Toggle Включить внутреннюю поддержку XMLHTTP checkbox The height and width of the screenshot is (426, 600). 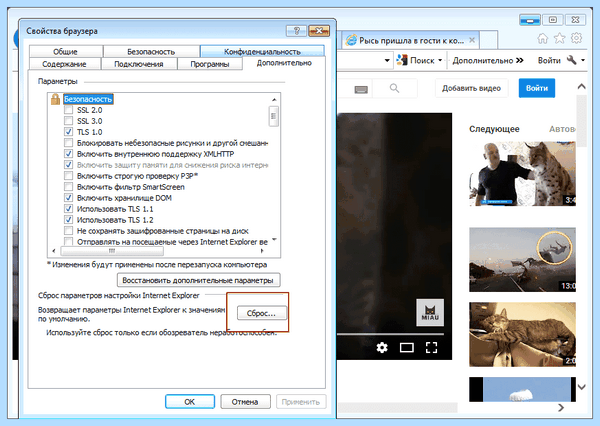click(x=68, y=154)
